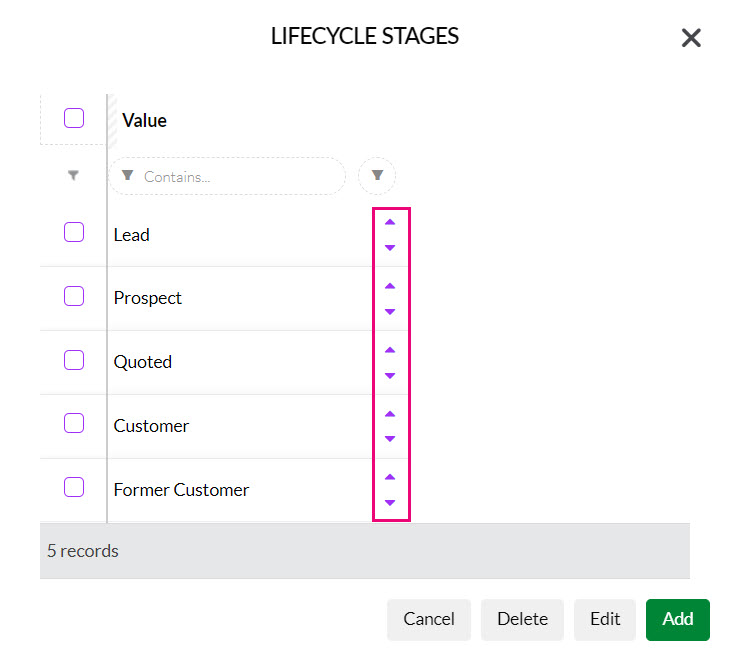Move Prospect row down with arrow
Screen dimensions: 734x657
(390, 312)
